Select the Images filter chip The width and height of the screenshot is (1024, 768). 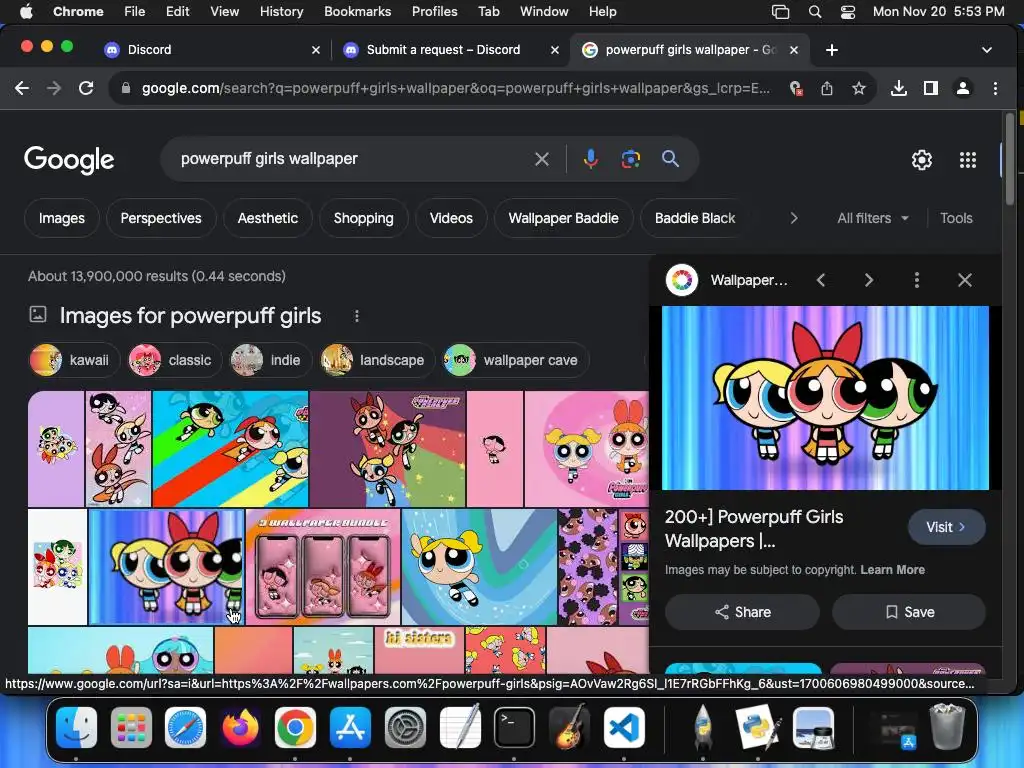[x=61, y=218]
